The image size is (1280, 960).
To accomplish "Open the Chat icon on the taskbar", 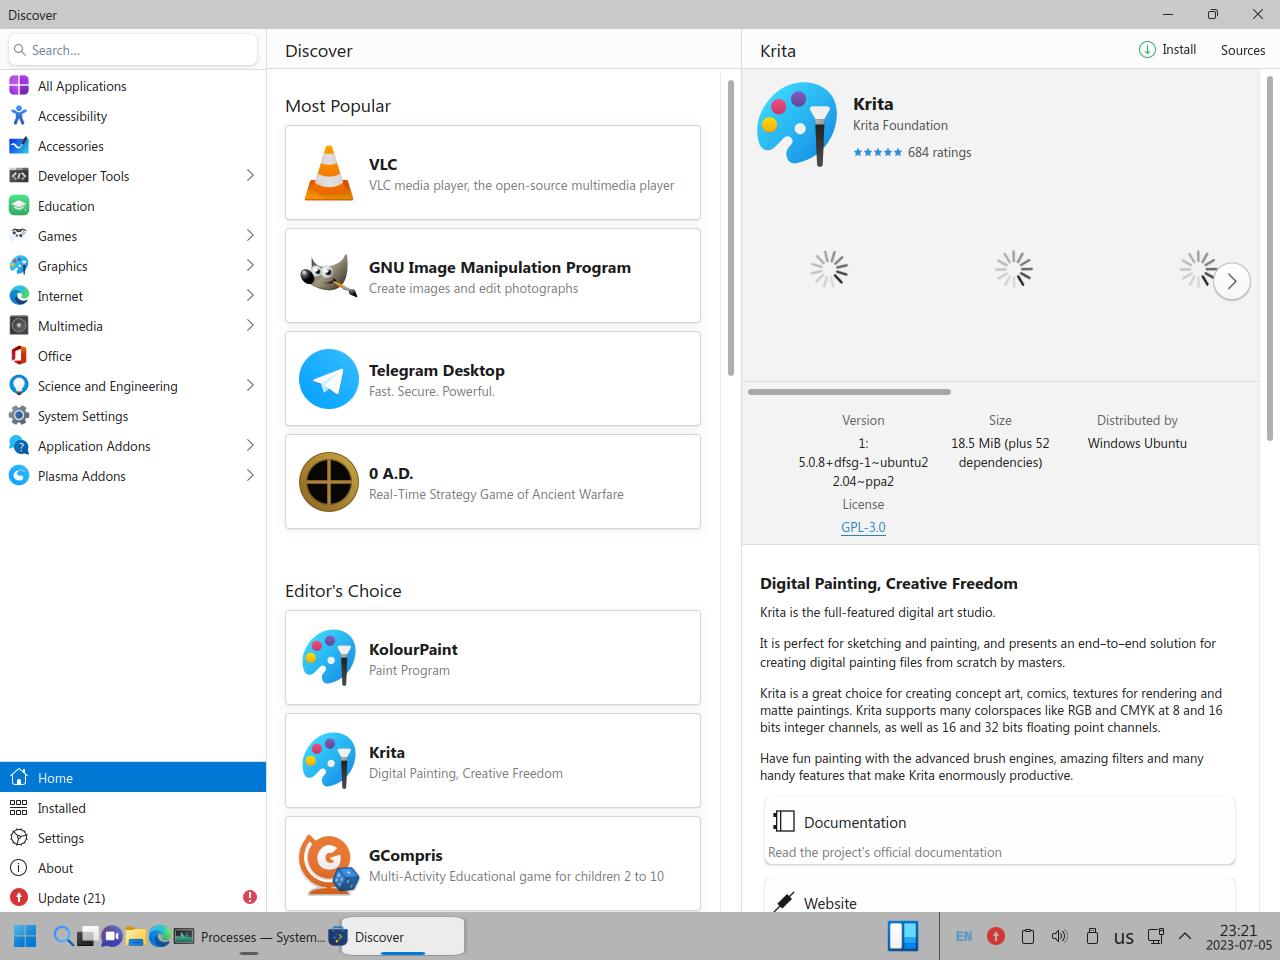I will [111, 937].
